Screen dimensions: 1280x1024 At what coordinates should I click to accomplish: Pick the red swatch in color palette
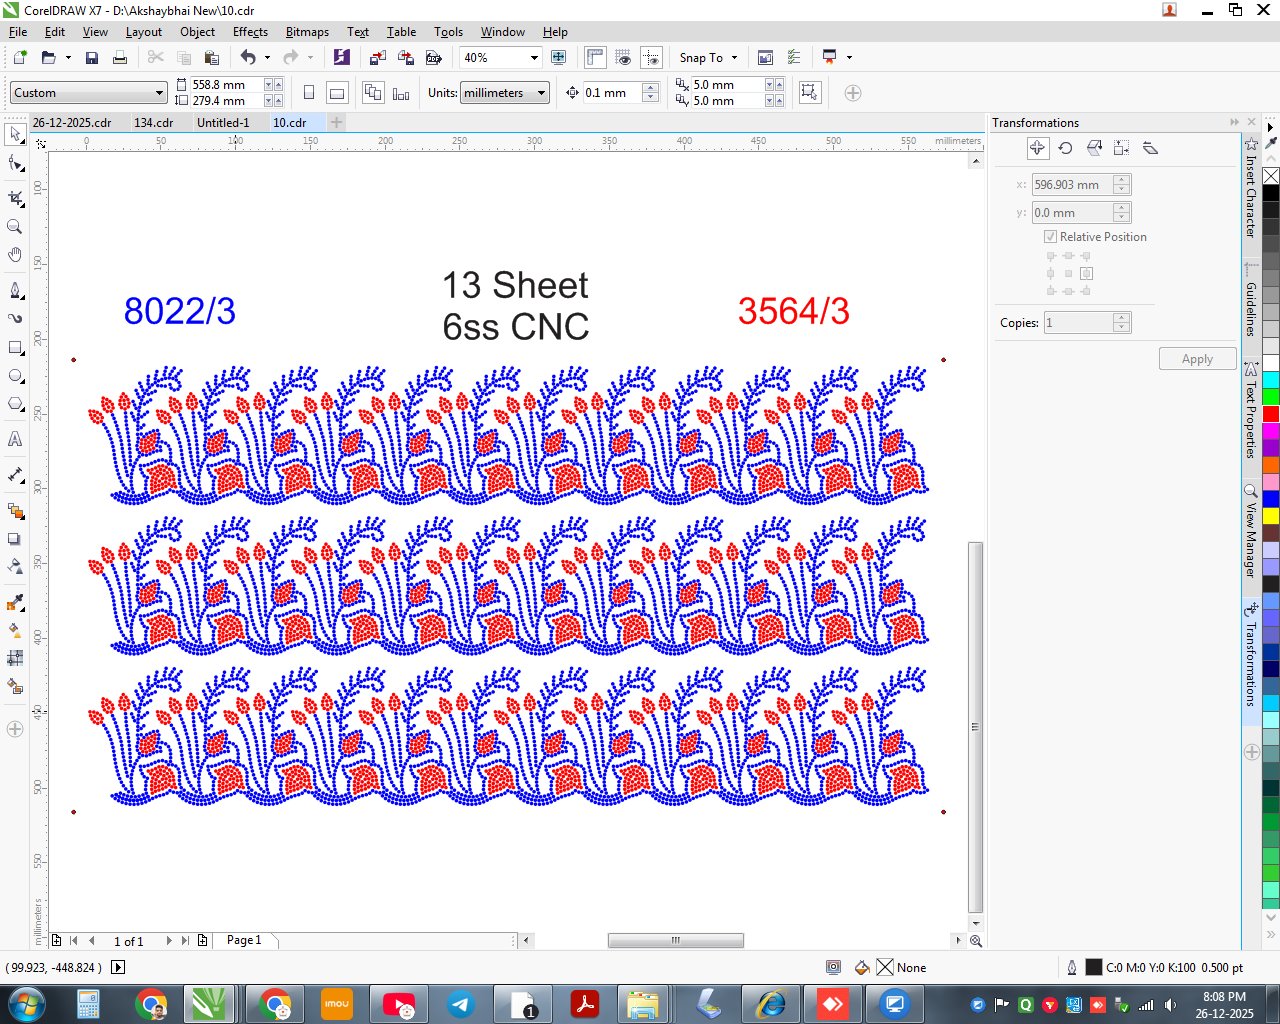1271,414
